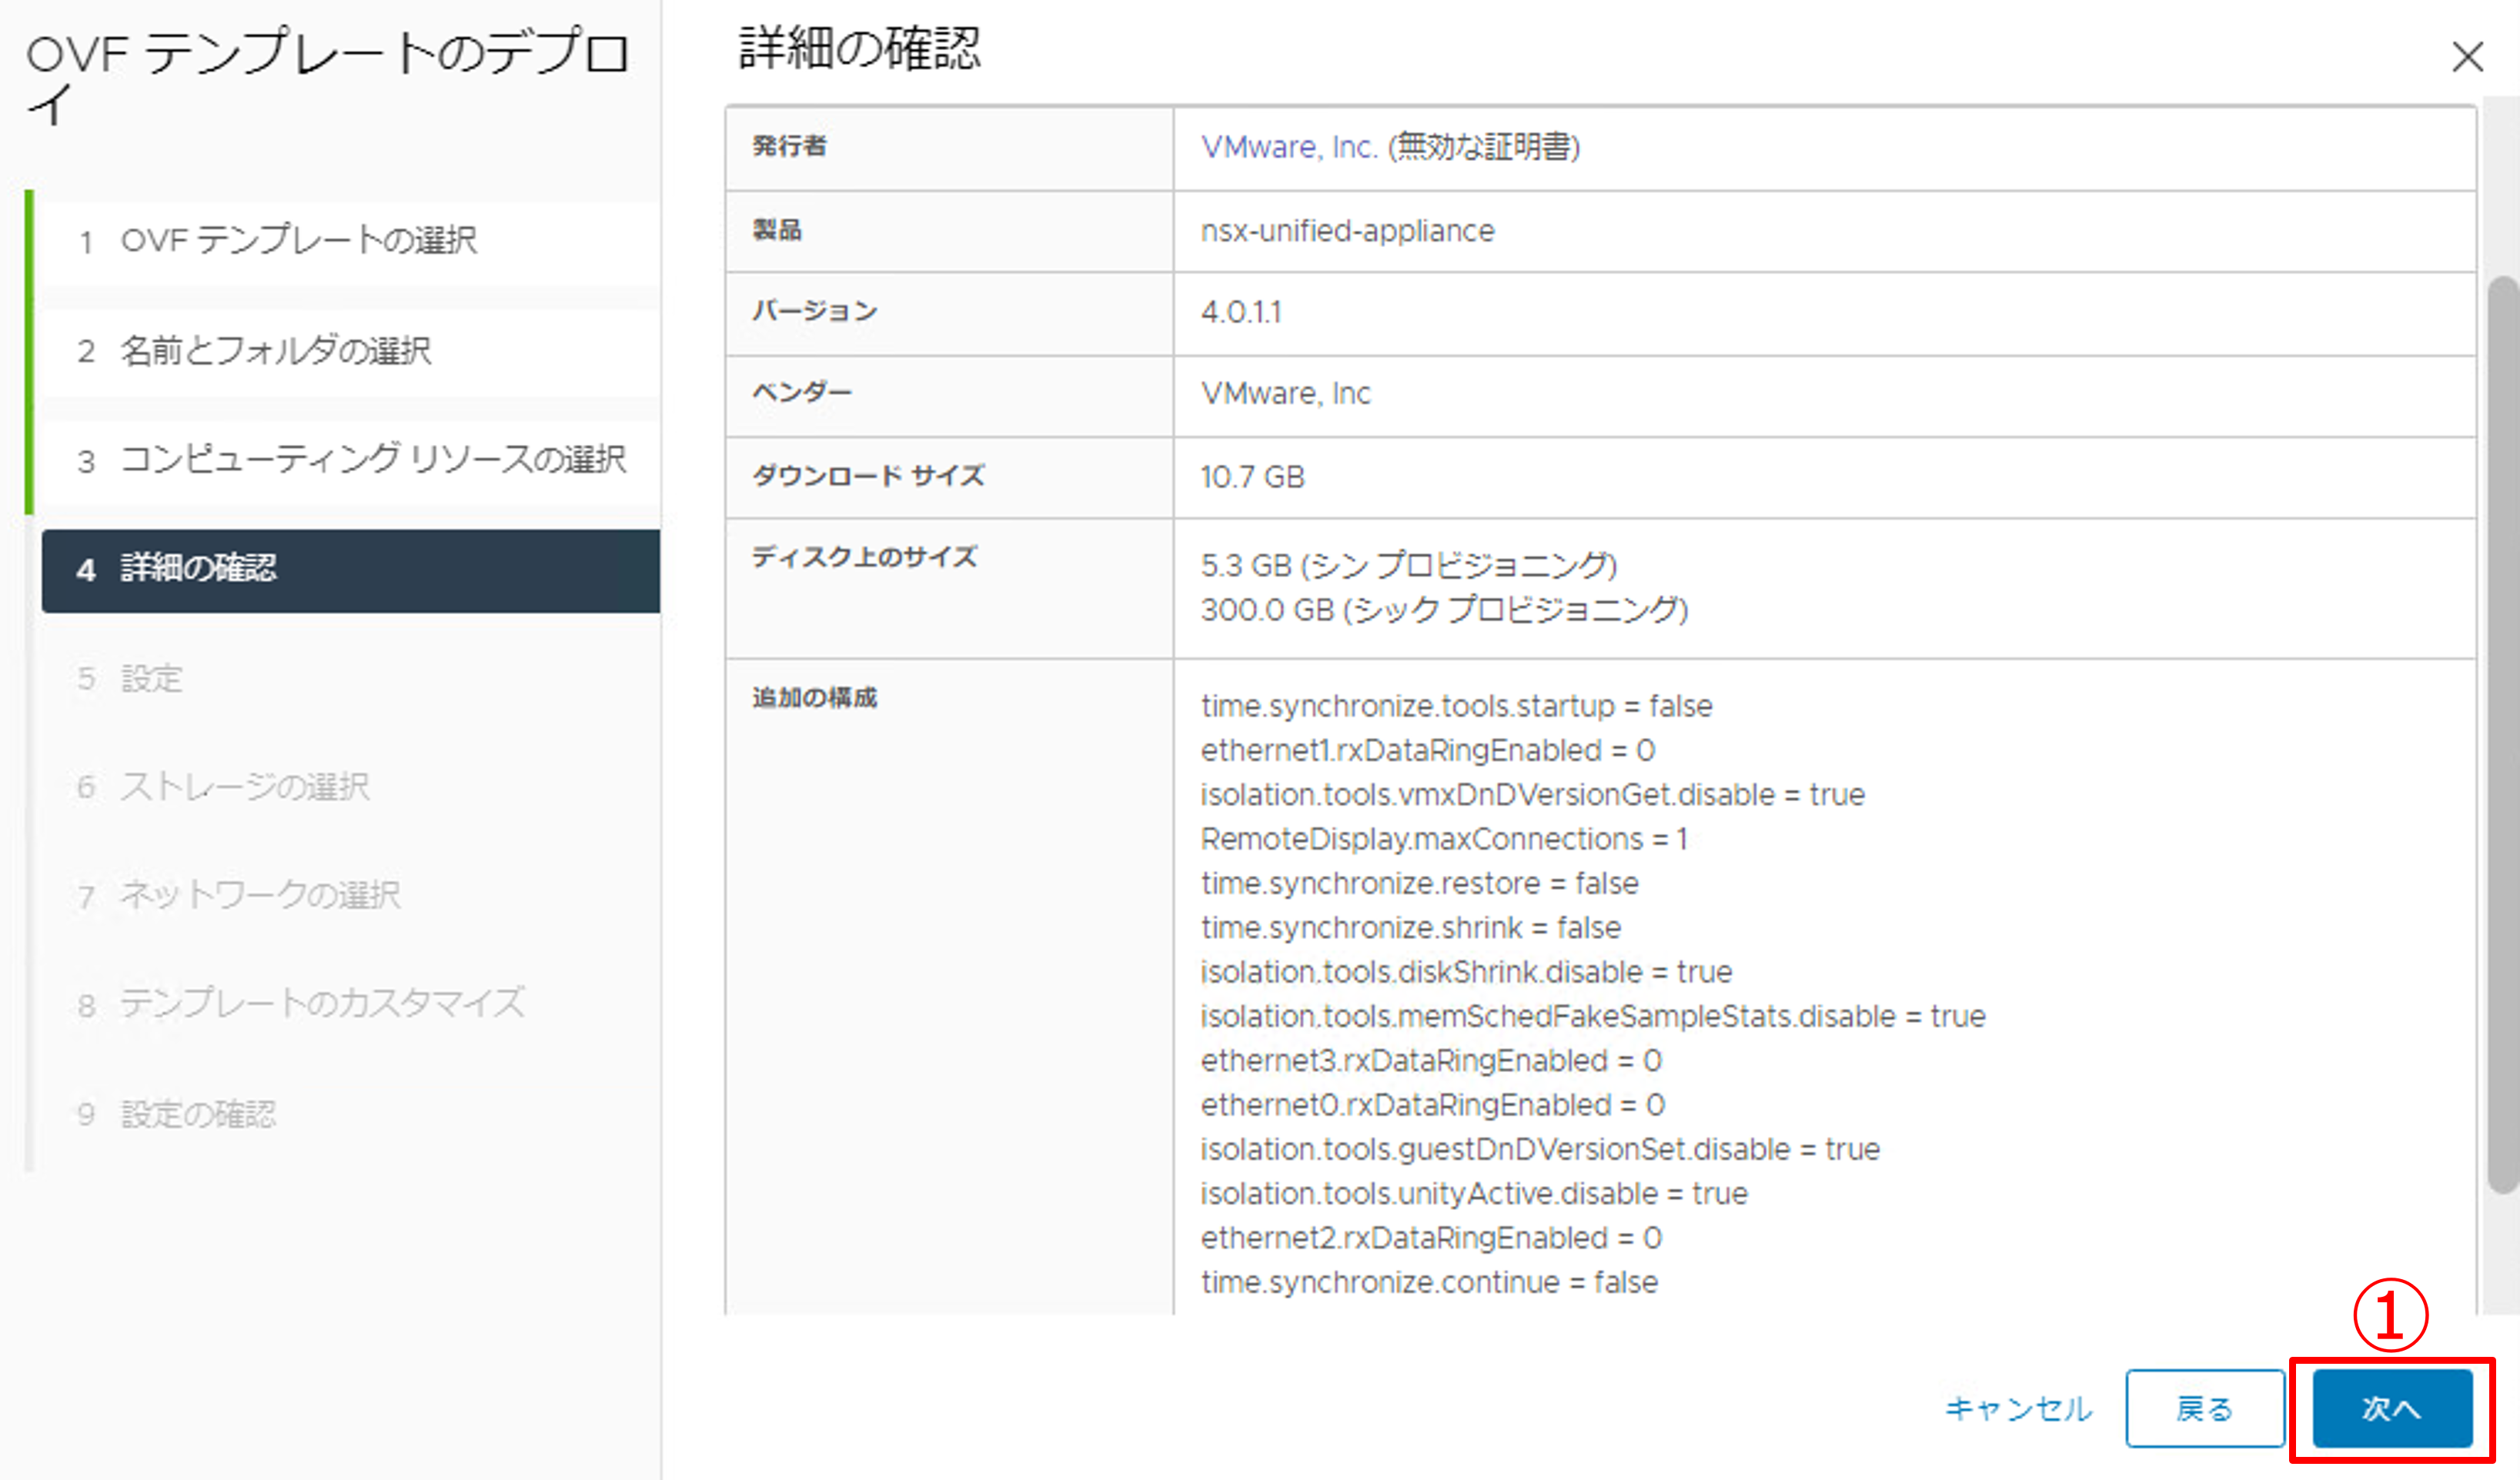
Task: Select the current step 4 詳細の確認
Action: [x=198, y=569]
